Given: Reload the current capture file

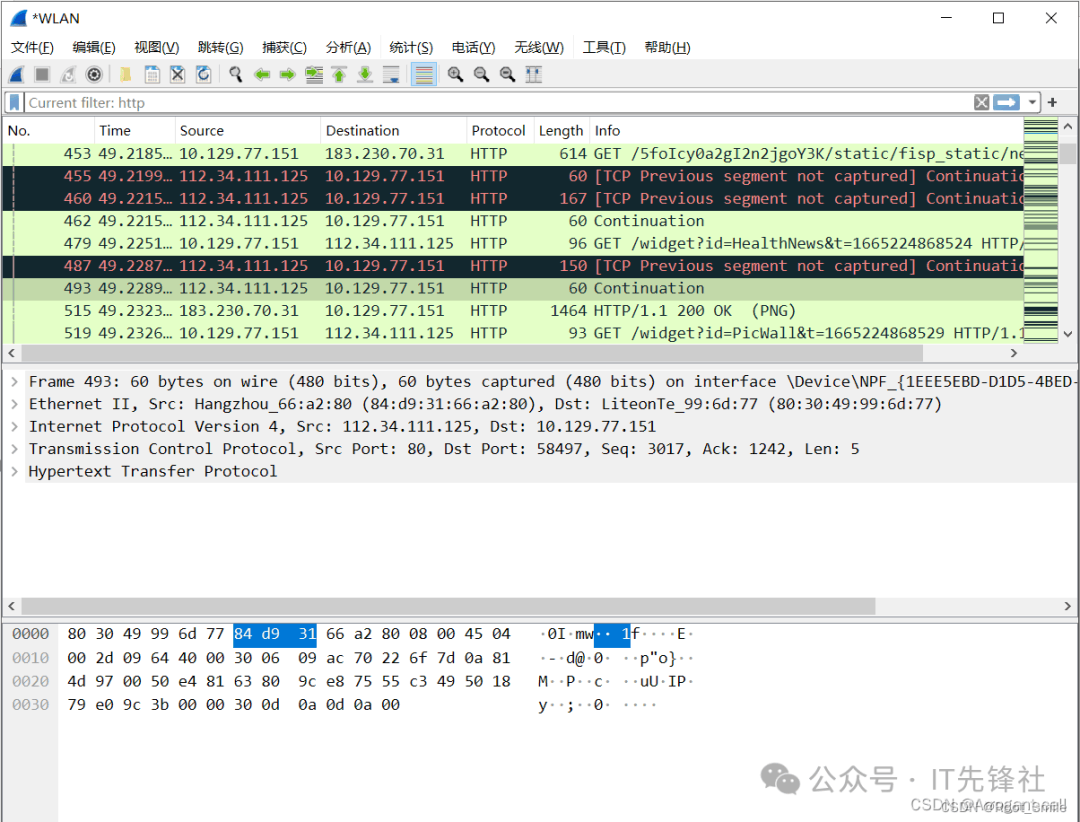Looking at the screenshot, I should (x=203, y=74).
